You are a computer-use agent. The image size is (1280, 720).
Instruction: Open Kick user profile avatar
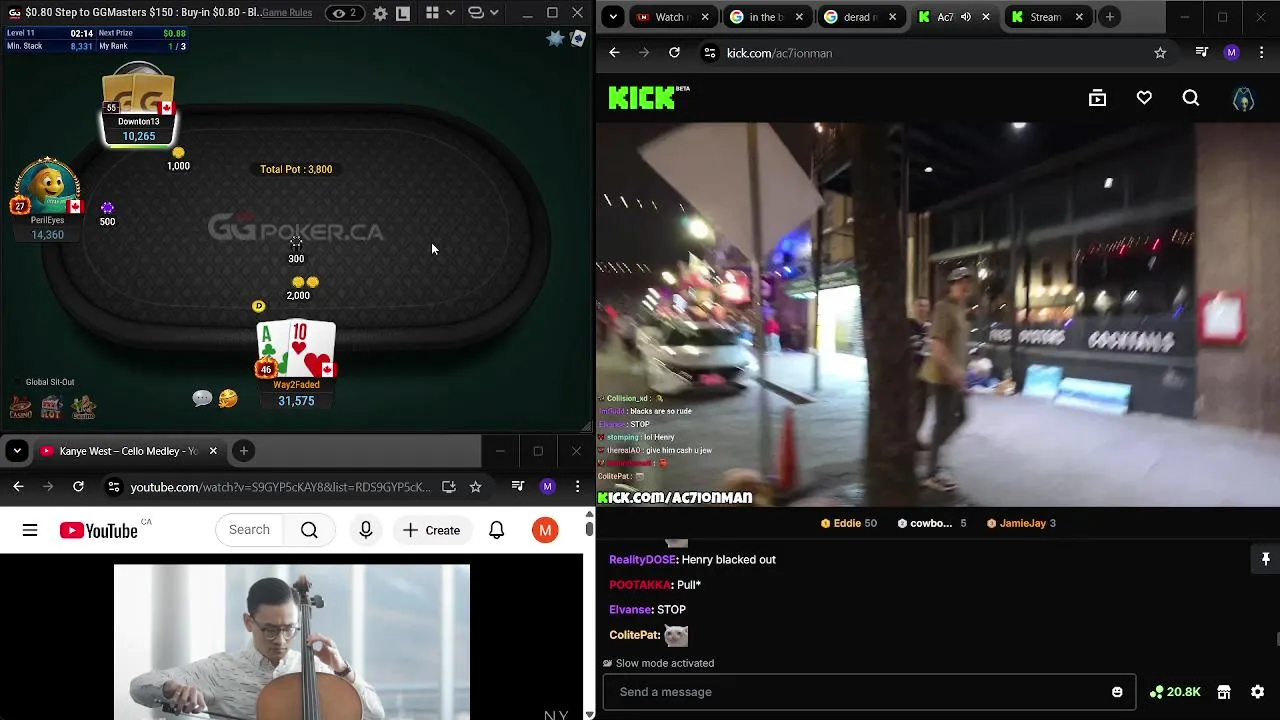pos(1243,98)
